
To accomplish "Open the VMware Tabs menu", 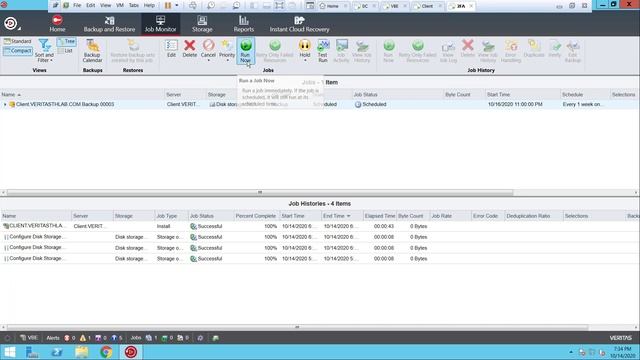I will click(134, 6).
